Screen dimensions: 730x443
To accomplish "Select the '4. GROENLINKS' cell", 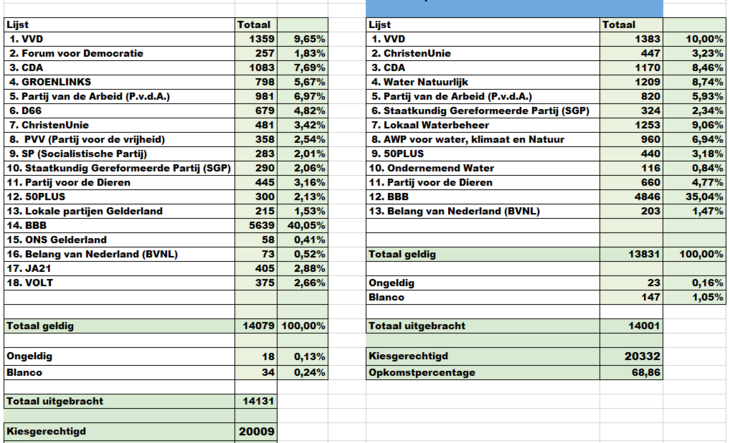I will tap(119, 82).
